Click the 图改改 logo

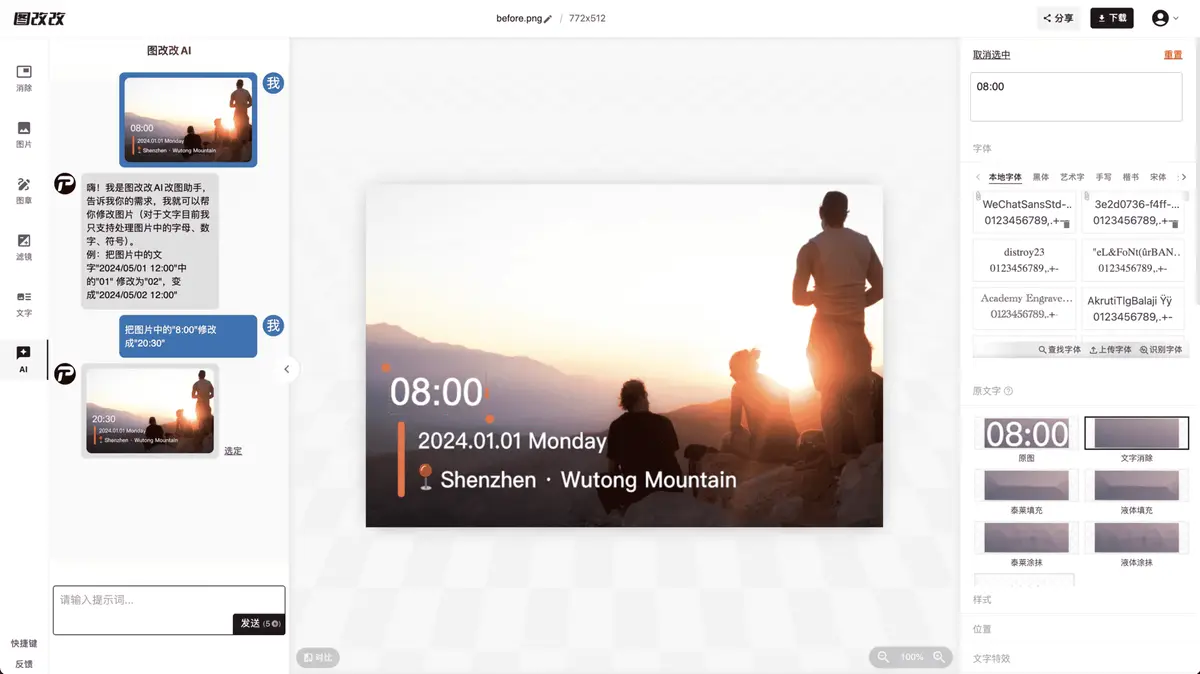39,18
